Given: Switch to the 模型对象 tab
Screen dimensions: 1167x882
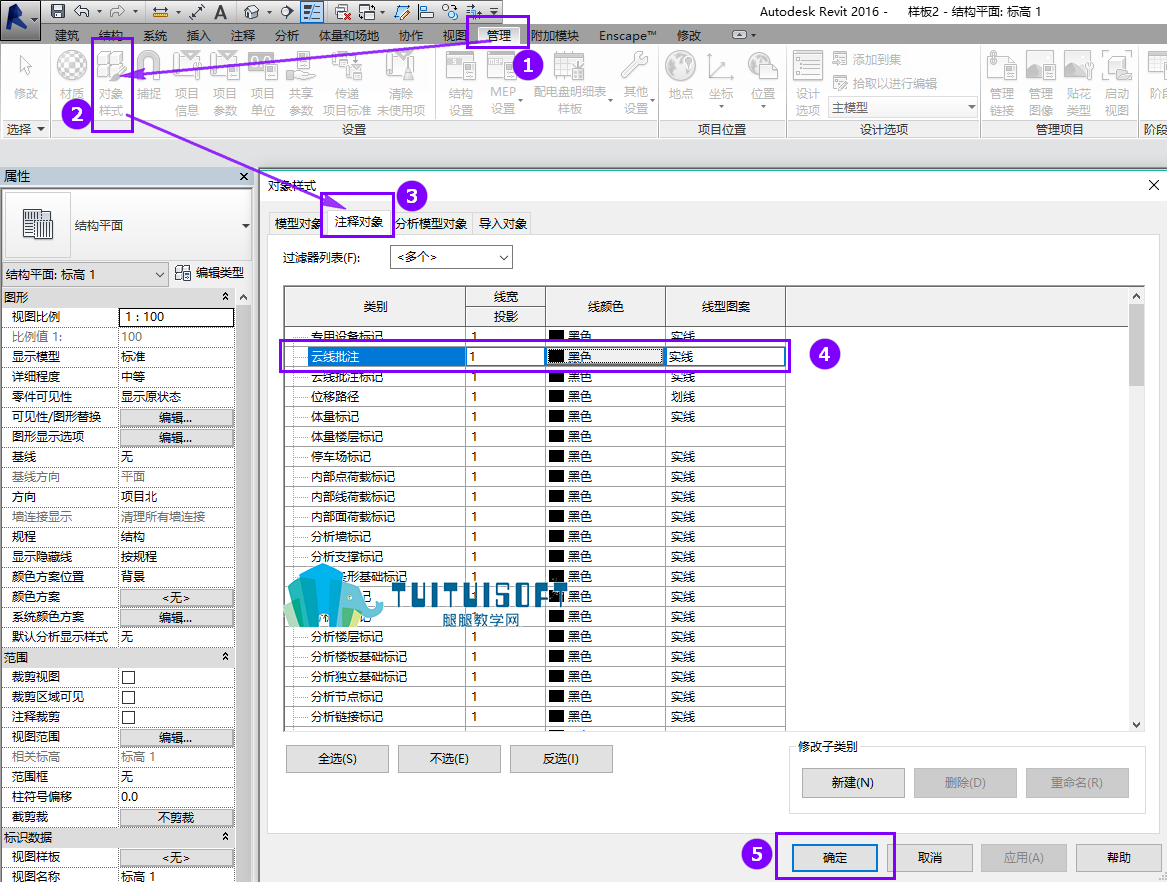Looking at the screenshot, I should (298, 223).
